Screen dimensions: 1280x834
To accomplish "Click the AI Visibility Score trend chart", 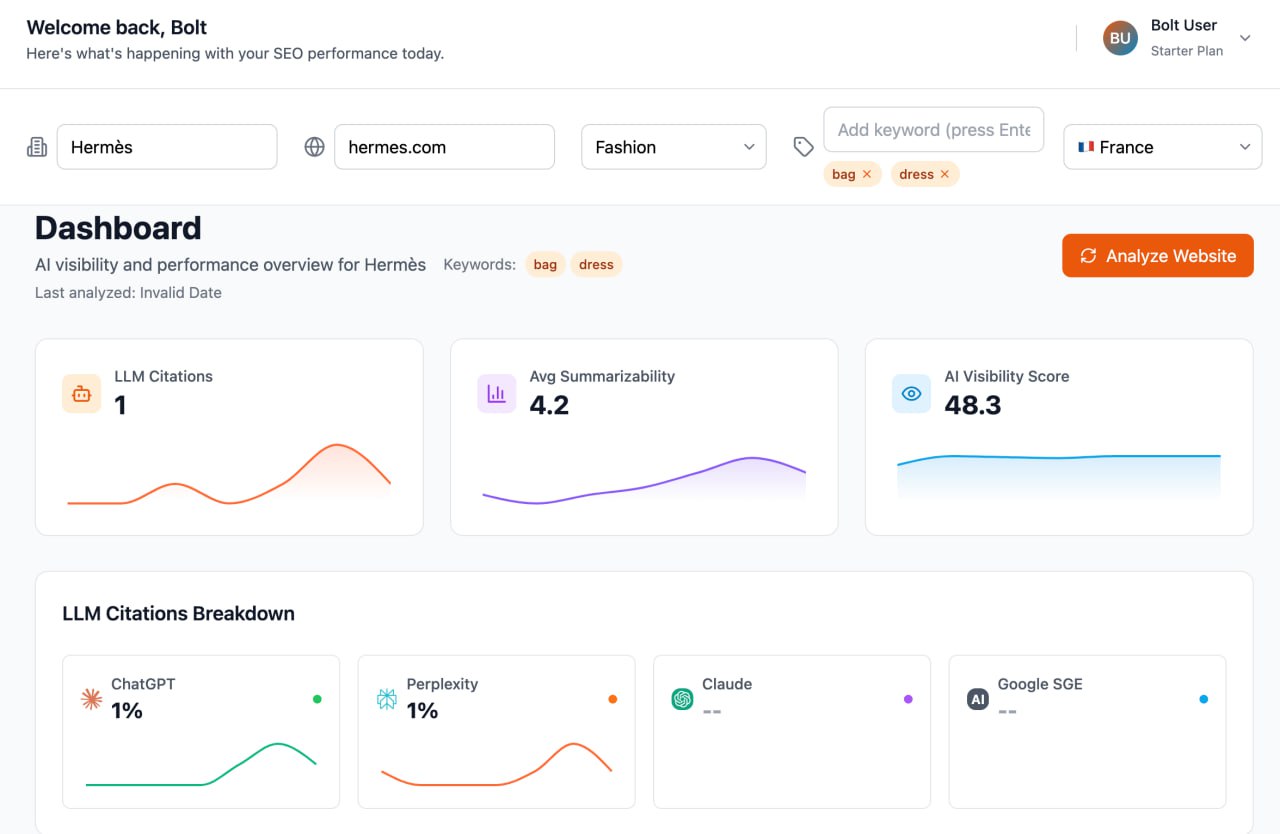I will click(x=1059, y=476).
